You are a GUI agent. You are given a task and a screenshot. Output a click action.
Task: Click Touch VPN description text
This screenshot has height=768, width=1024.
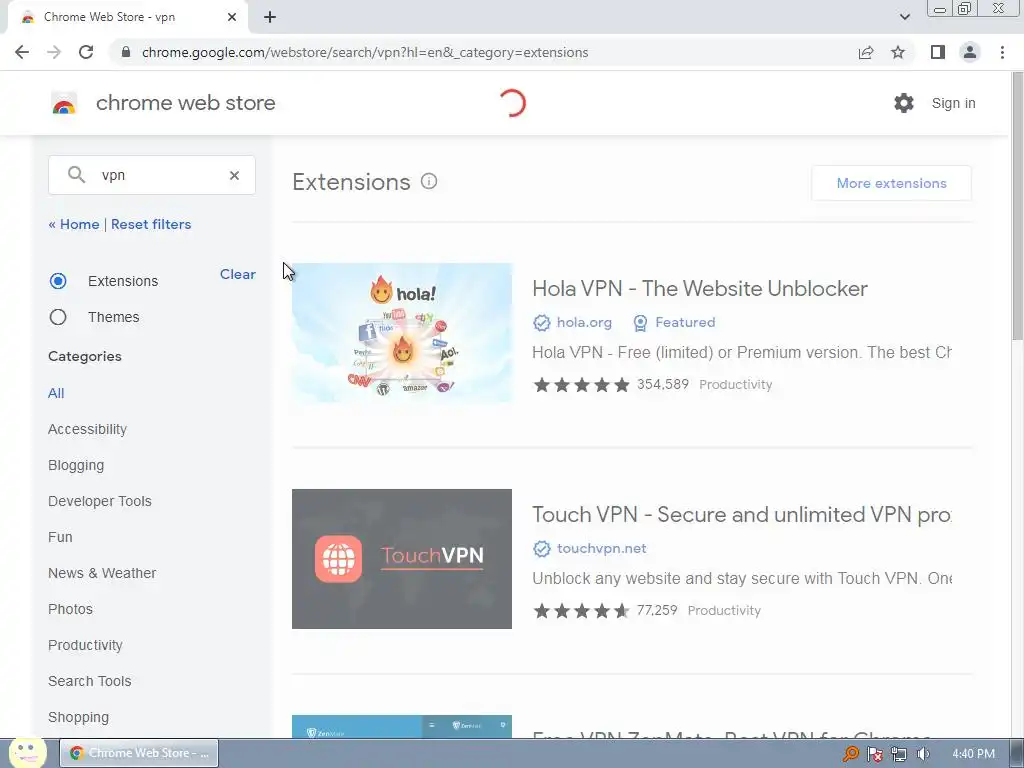point(742,579)
